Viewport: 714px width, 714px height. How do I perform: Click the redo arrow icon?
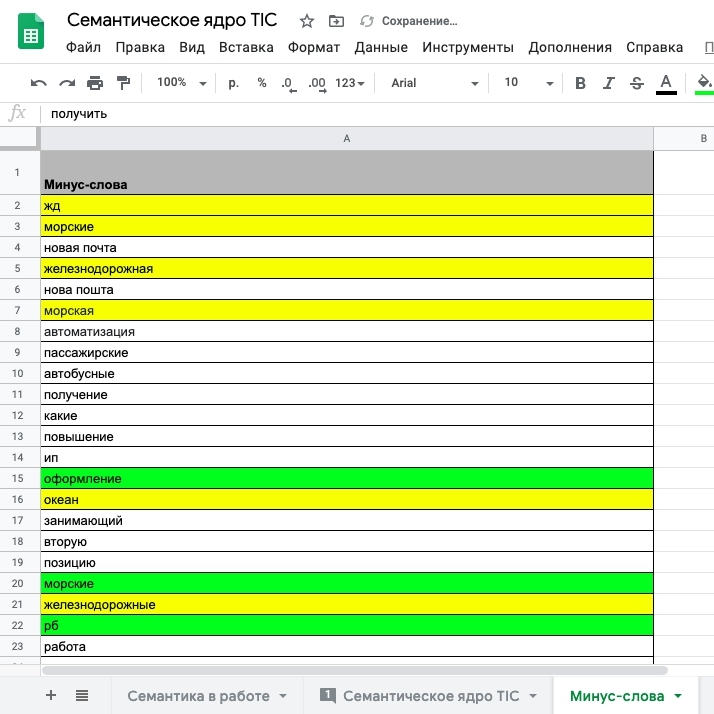click(x=67, y=83)
